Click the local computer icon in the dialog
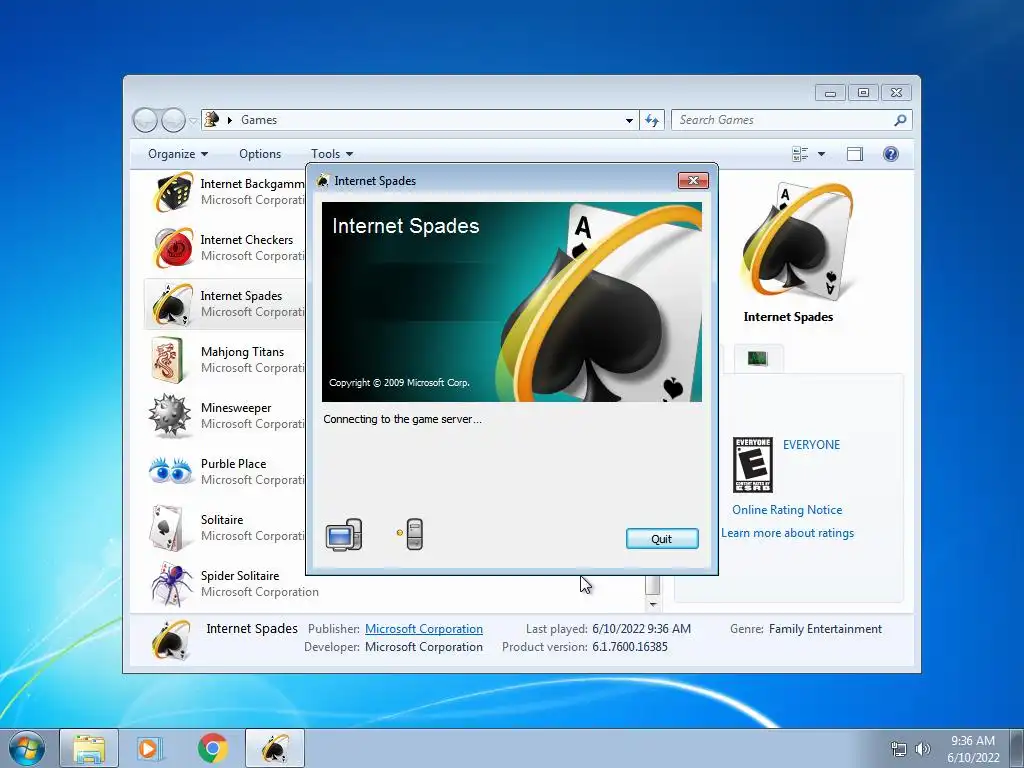1024x768 pixels. point(344,535)
